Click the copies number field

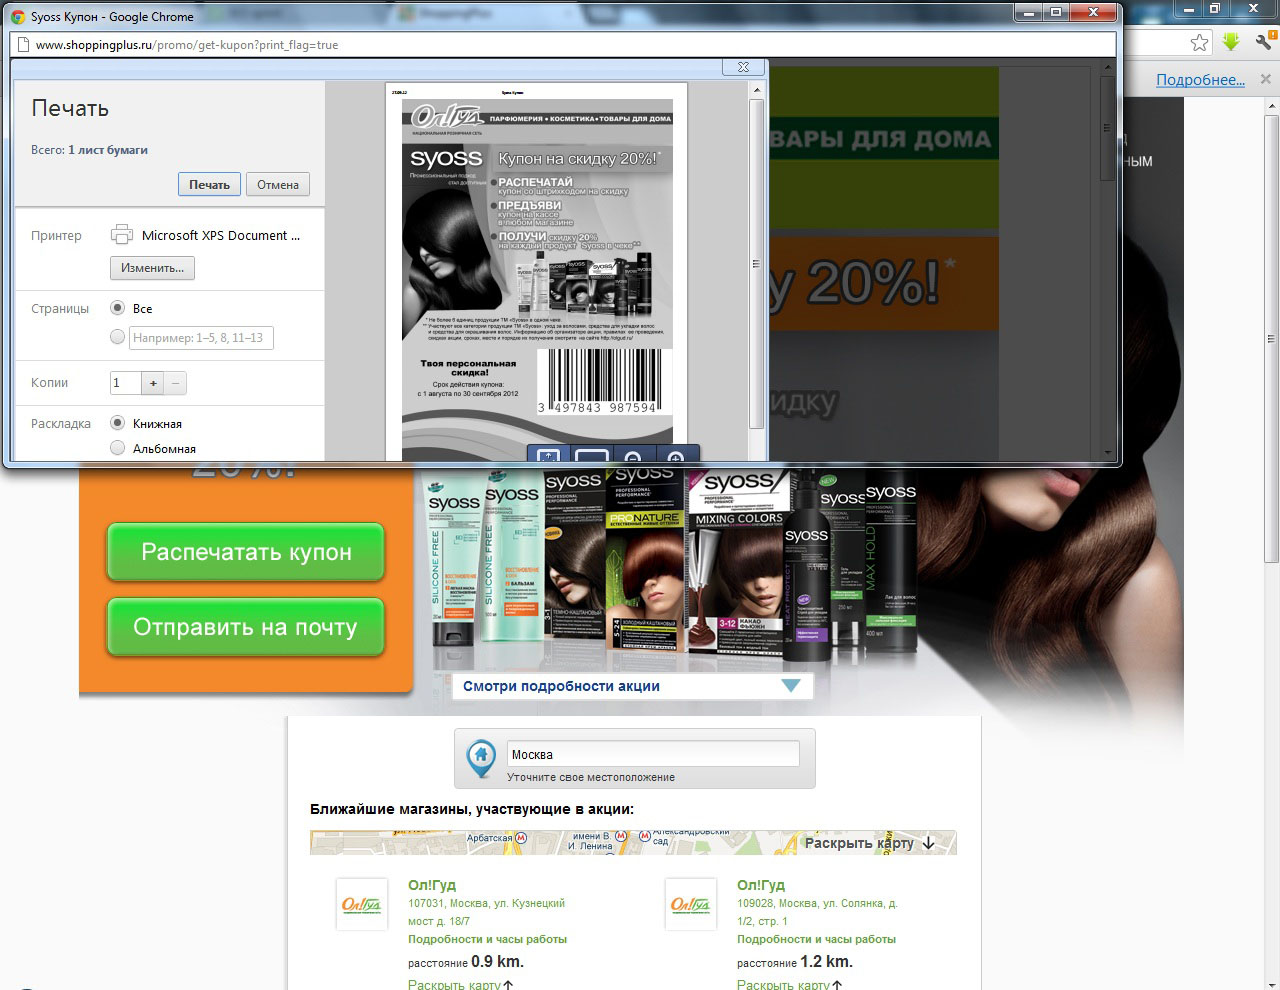click(126, 383)
